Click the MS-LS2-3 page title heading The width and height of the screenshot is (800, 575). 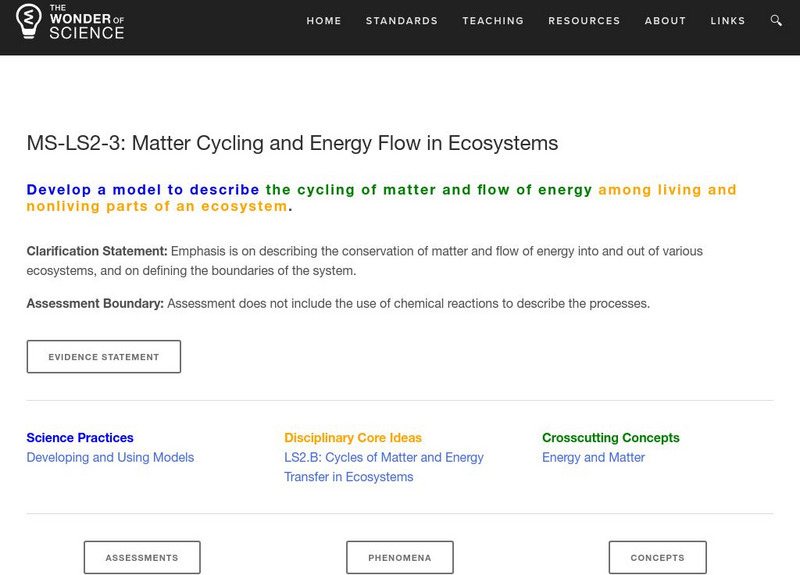click(x=292, y=143)
